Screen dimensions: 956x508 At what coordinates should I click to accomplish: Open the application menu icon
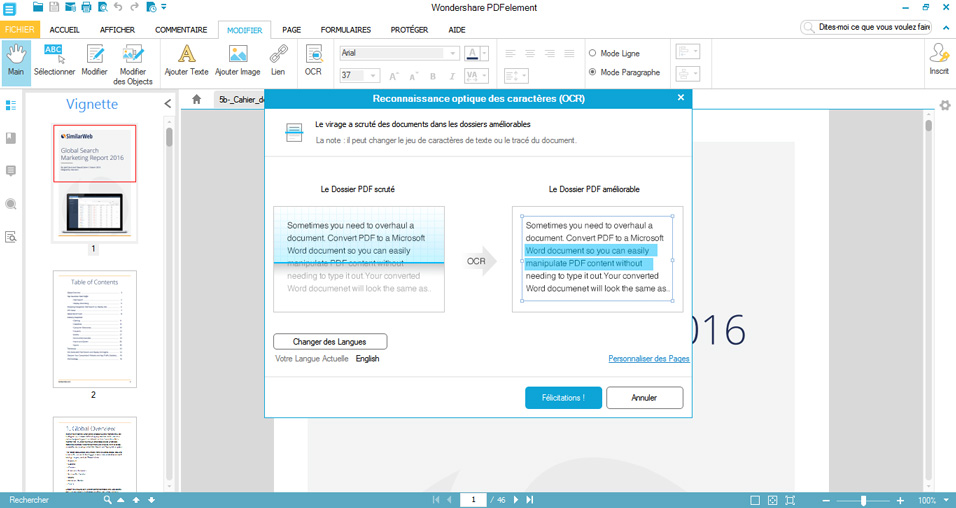(9, 9)
